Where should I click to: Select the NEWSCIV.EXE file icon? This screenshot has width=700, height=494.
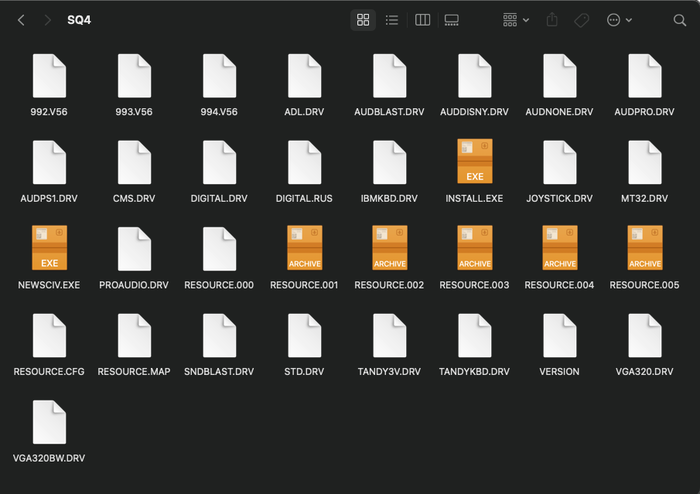tap(49, 249)
